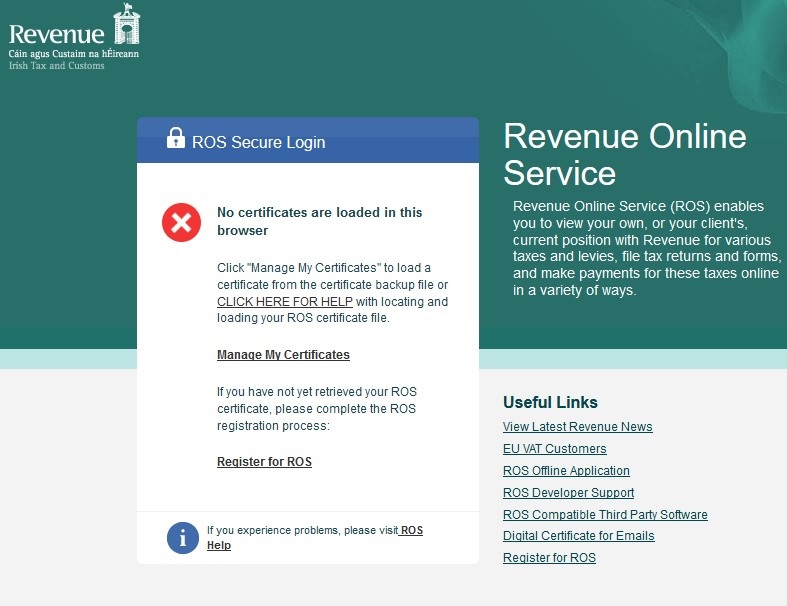The width and height of the screenshot is (787, 606).
Task: Click the Revenue Online Service (ROS) enables description paragraph
Action: [646, 248]
